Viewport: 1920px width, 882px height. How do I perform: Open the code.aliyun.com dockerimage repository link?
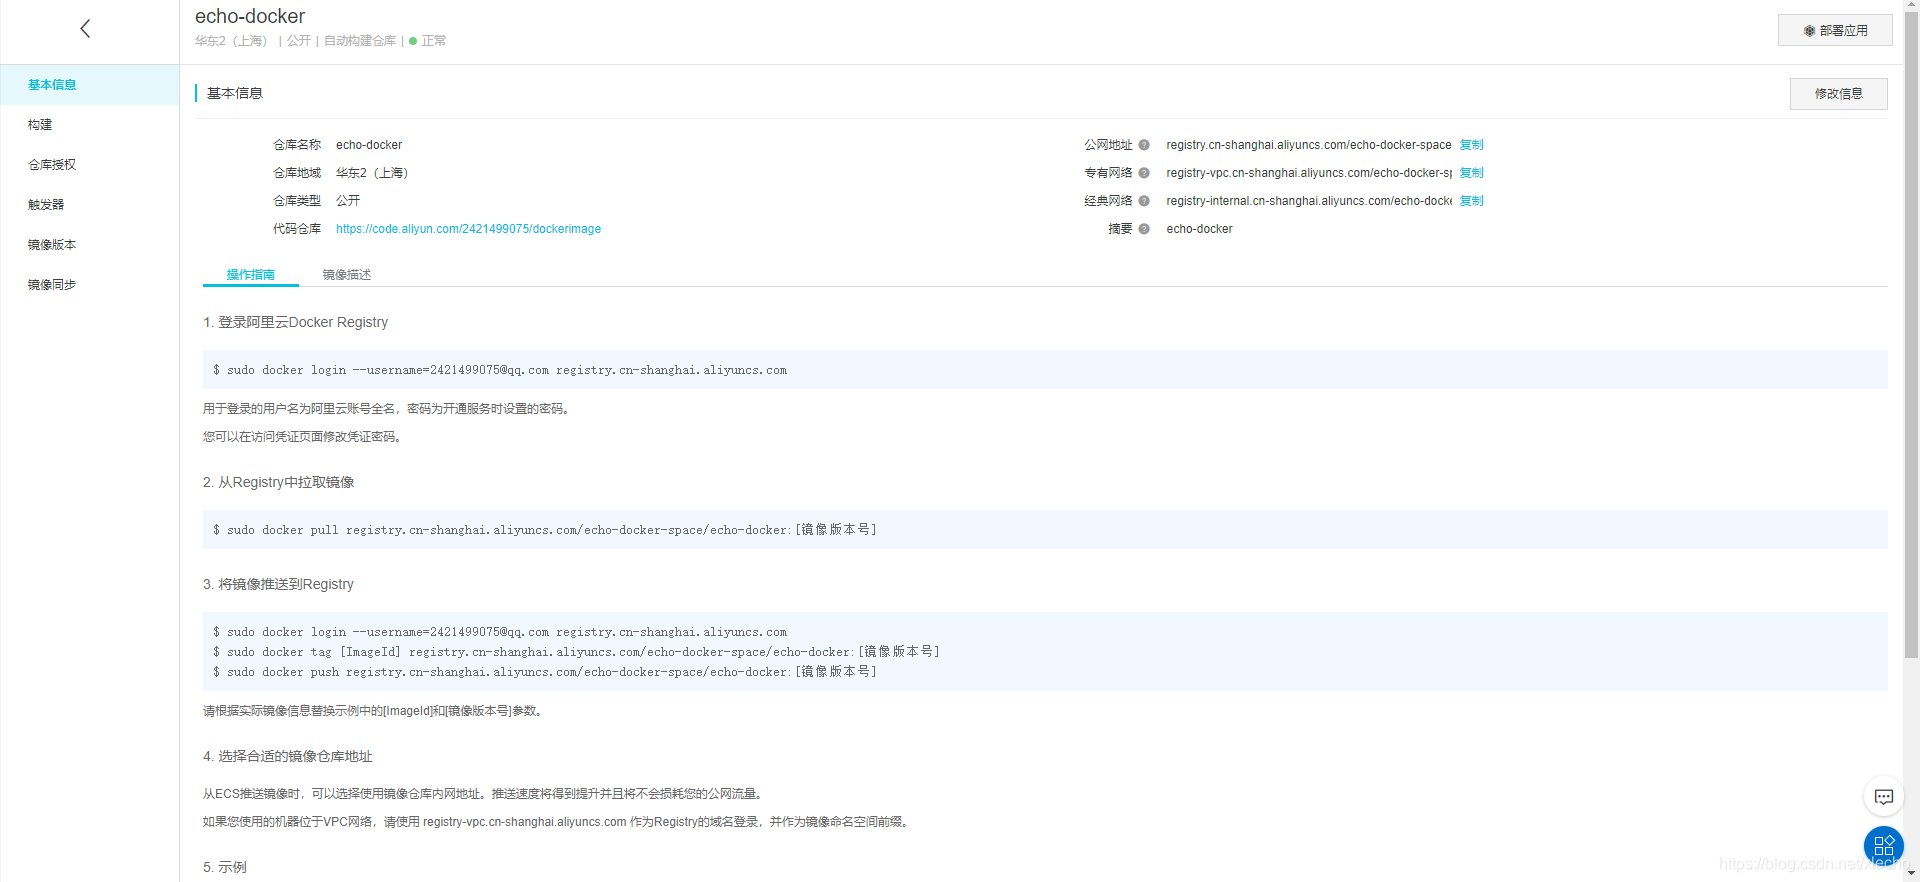(x=468, y=229)
